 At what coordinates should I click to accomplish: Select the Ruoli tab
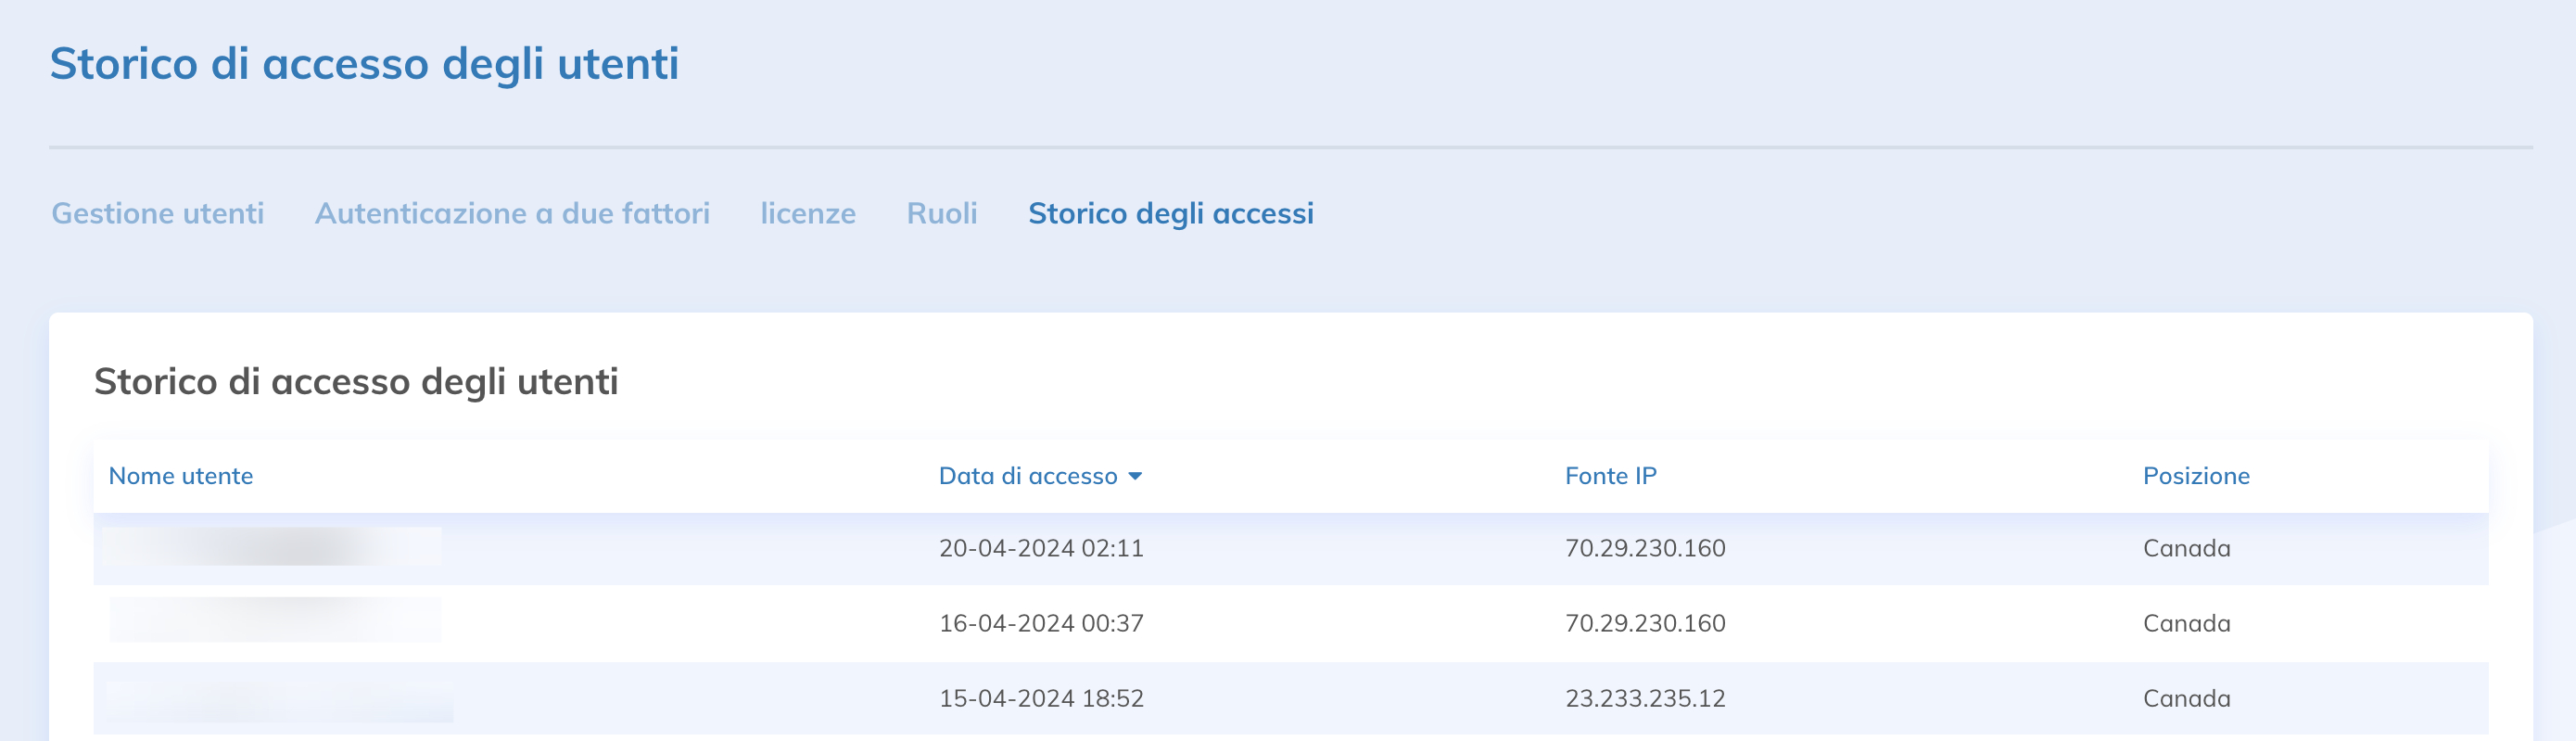coord(941,213)
